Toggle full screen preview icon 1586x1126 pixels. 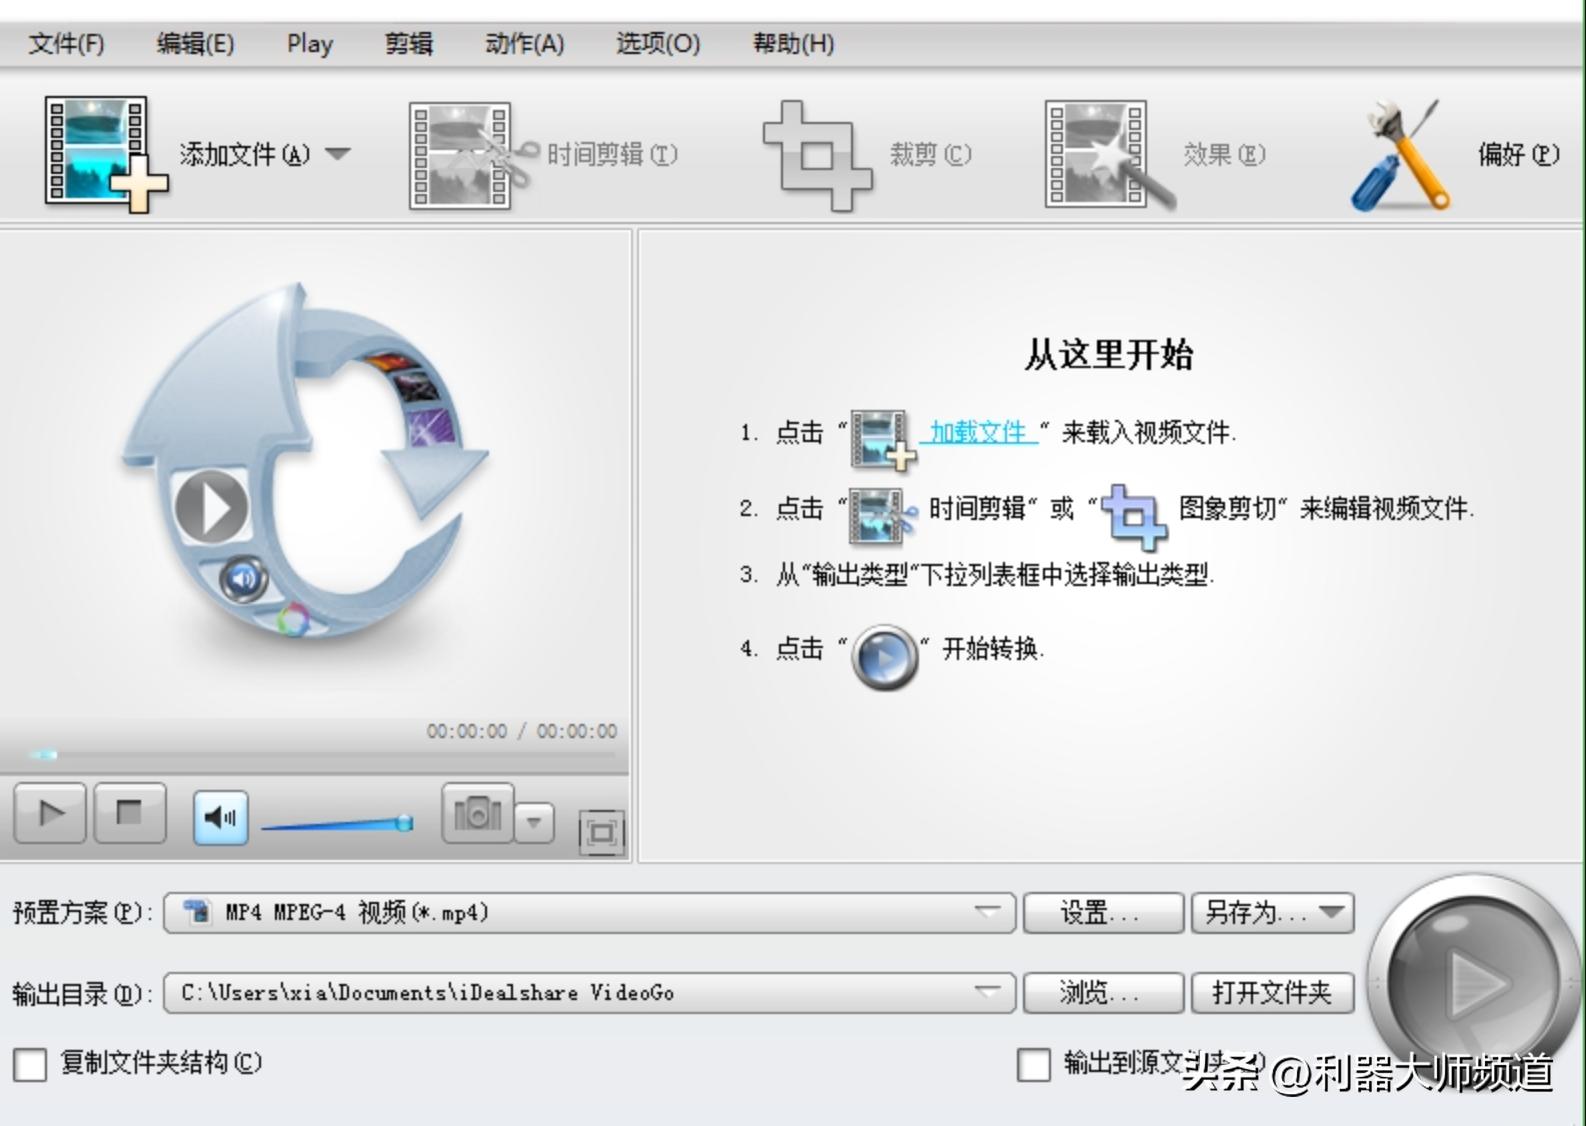coord(601,832)
